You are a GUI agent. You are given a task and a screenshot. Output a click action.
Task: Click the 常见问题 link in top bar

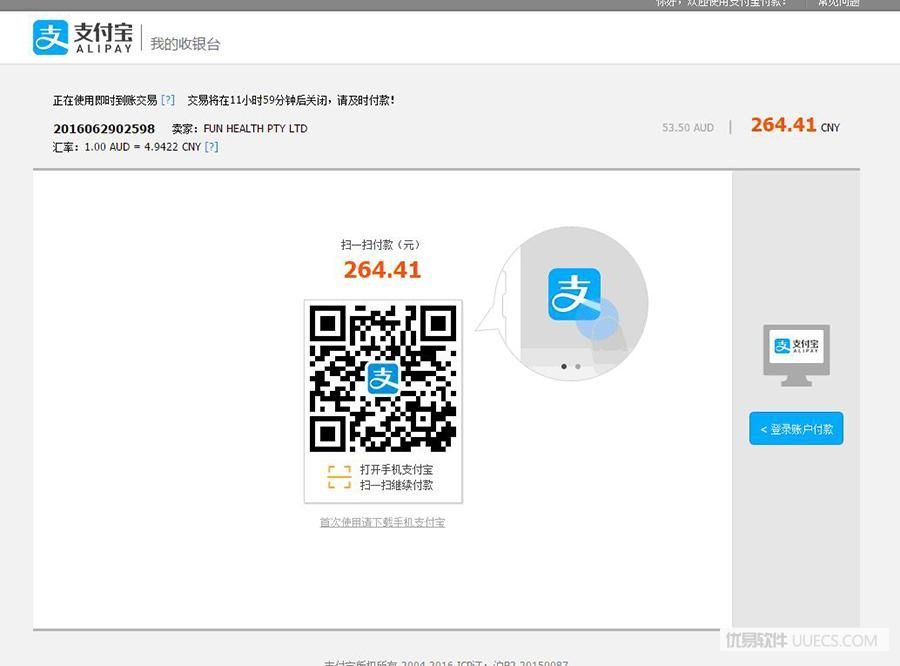pyautogui.click(x=839, y=3)
